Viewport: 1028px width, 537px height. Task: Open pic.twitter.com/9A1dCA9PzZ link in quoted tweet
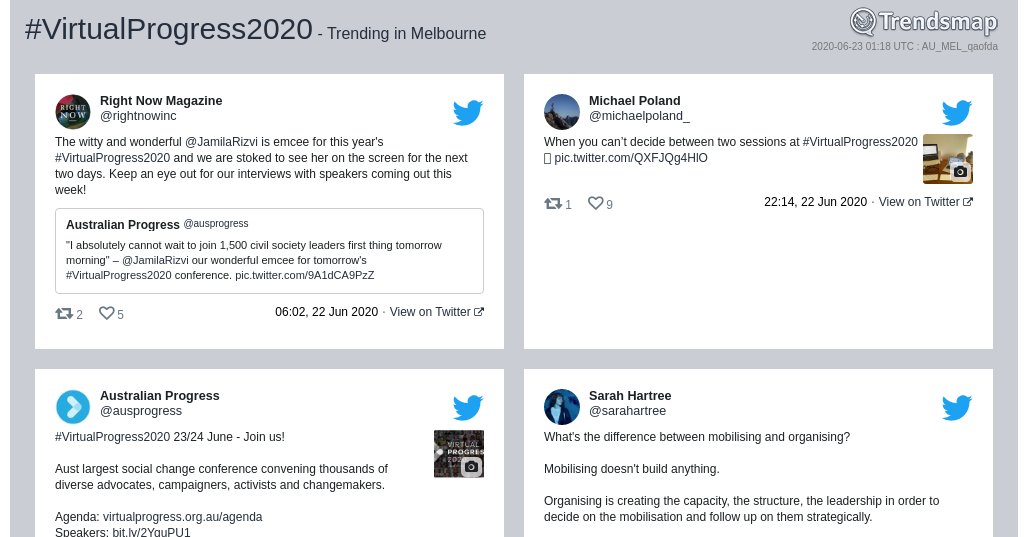(x=305, y=275)
